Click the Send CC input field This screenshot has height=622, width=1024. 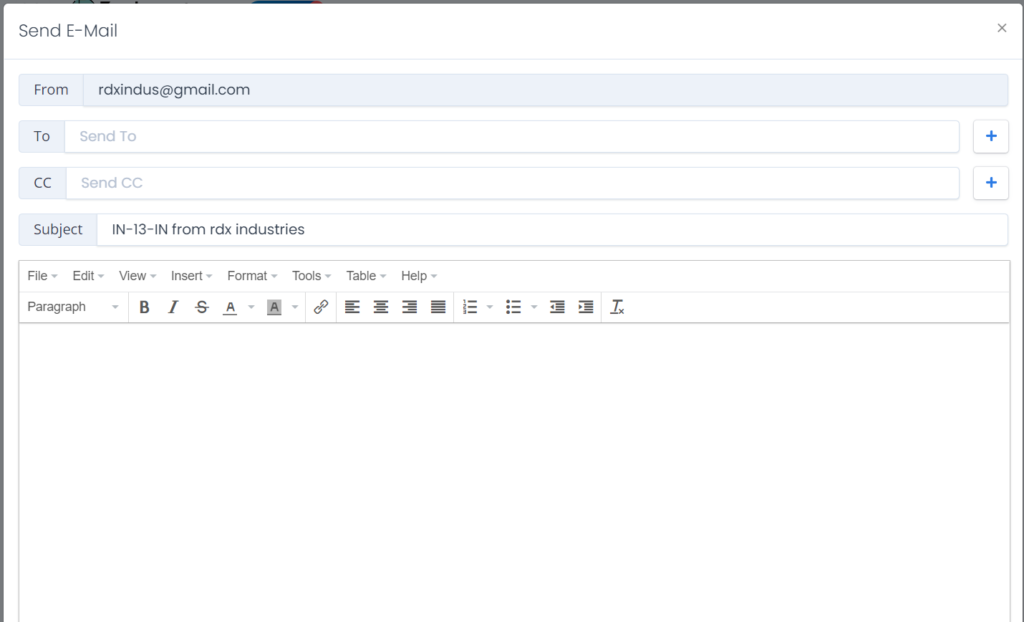[513, 183]
